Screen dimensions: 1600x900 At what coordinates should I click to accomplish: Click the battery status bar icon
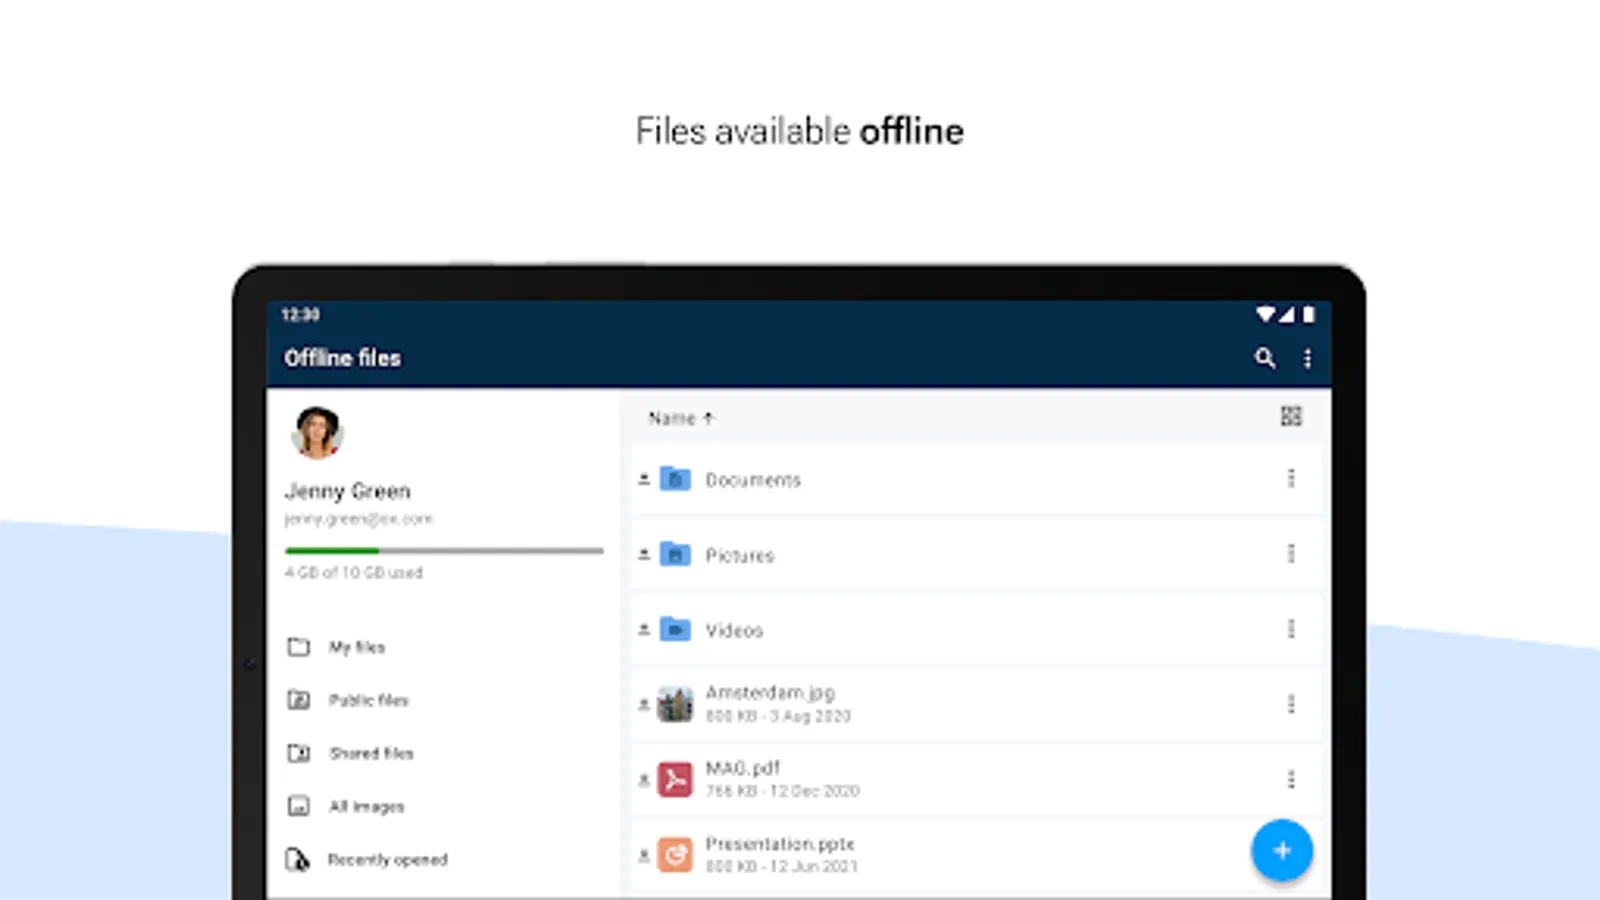coord(1308,314)
